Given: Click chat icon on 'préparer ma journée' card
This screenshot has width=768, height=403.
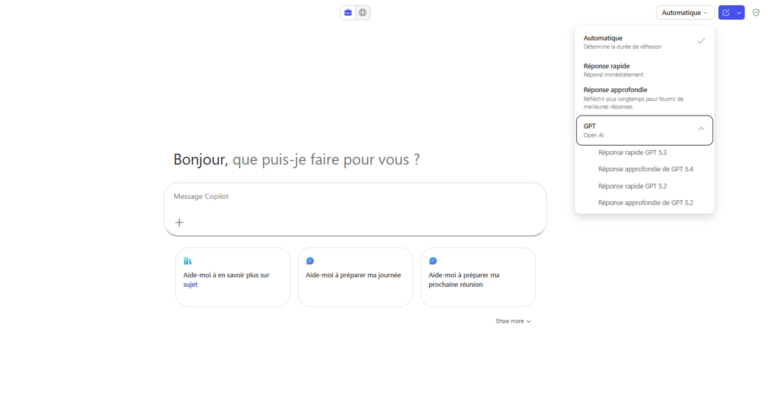Looking at the screenshot, I should [x=310, y=261].
